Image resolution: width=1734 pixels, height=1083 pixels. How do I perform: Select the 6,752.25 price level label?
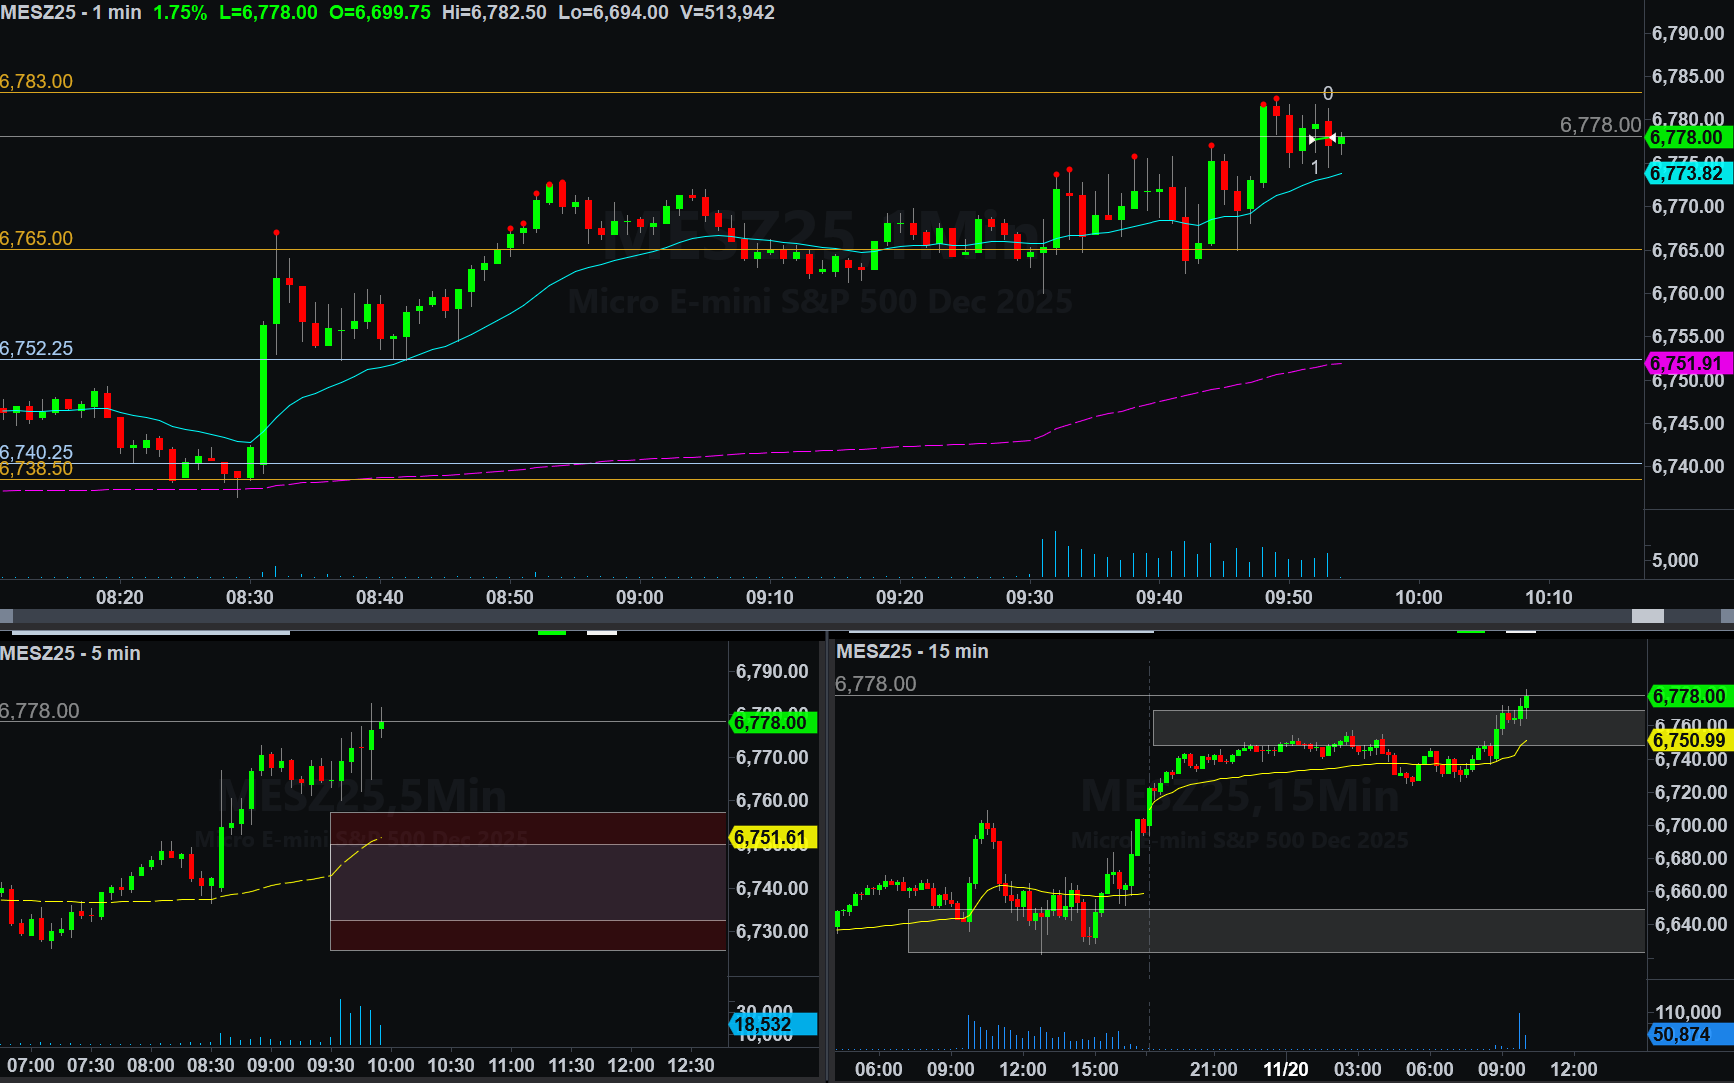coord(37,348)
